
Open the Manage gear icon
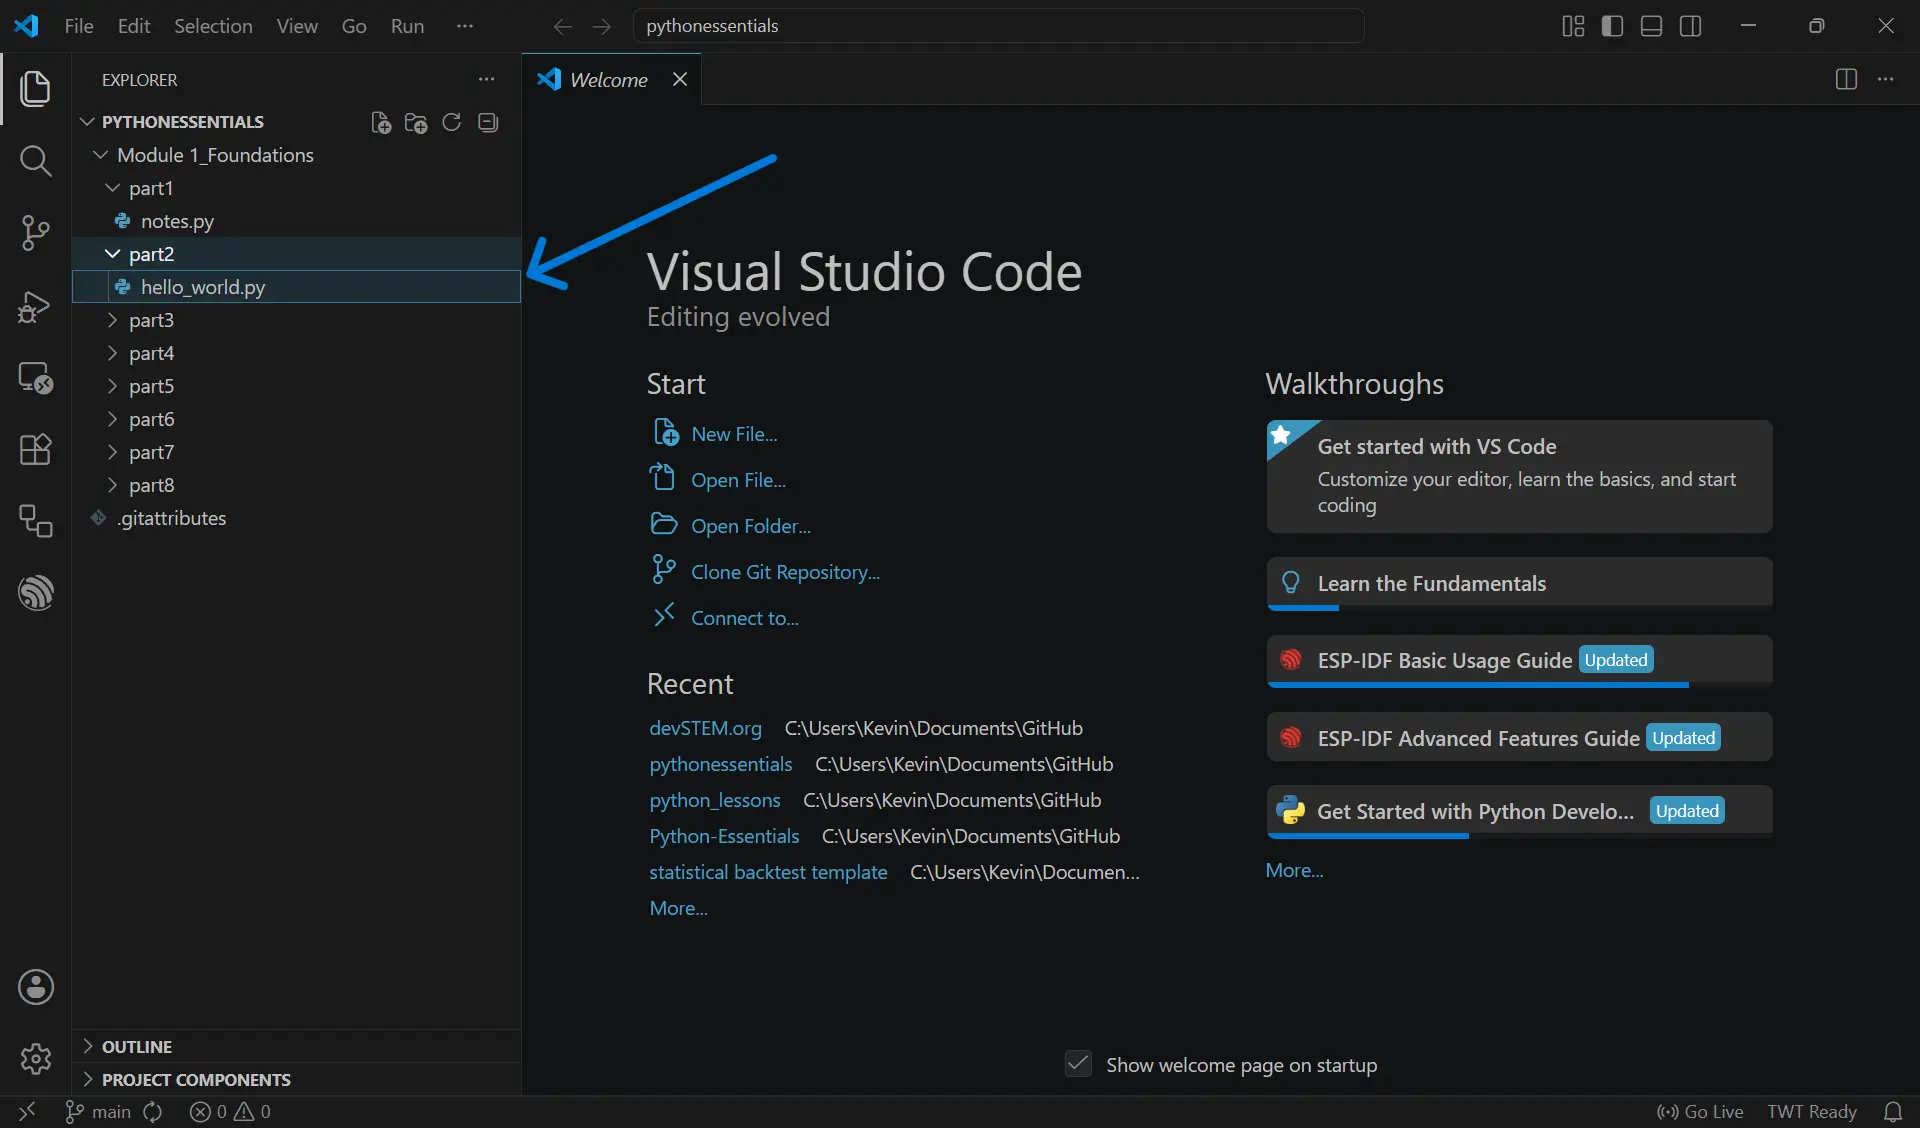[36, 1058]
